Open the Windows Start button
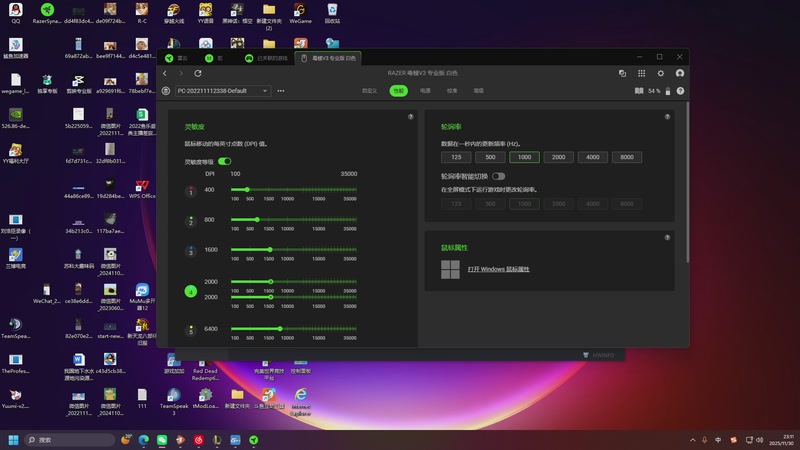Screen dimensions: 800x450 click(14, 440)
